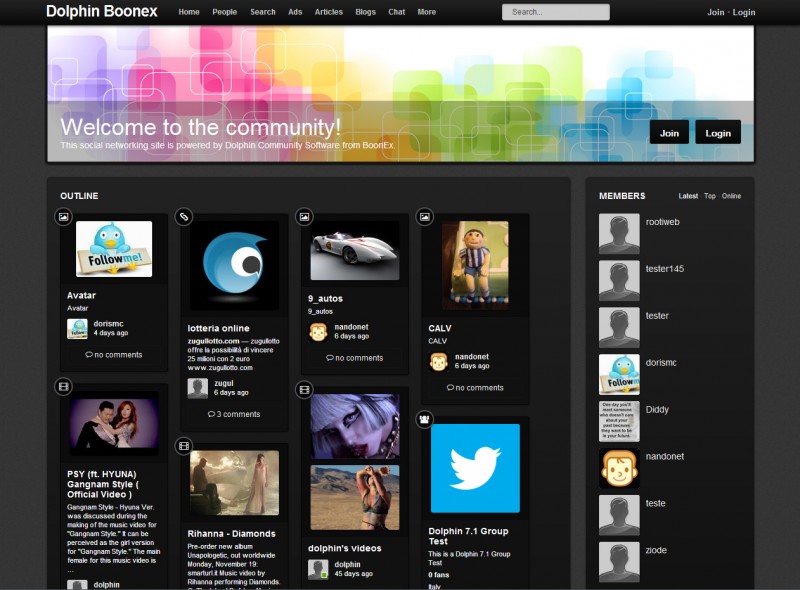This screenshot has width=800, height=590.
Task: Open tester's member avatar
Action: 619,328
